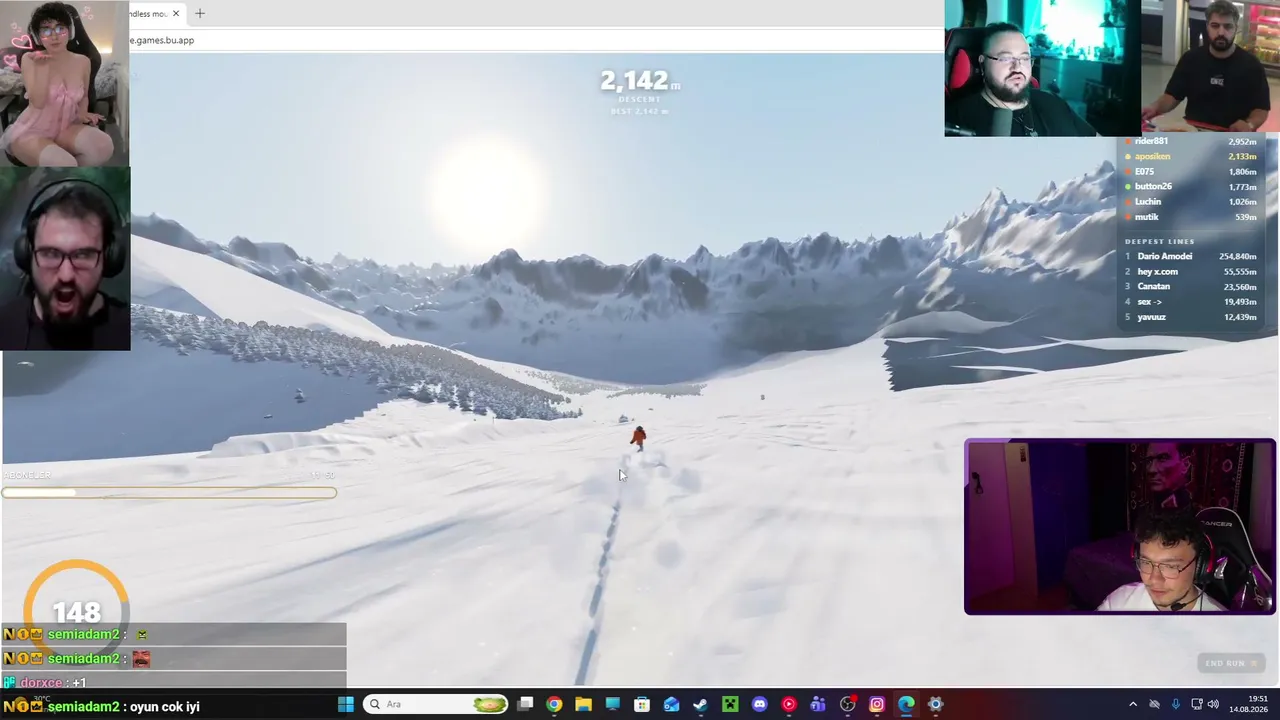Close the endless mountain browser tab
Viewport: 1280px width, 720px height.
click(176, 13)
